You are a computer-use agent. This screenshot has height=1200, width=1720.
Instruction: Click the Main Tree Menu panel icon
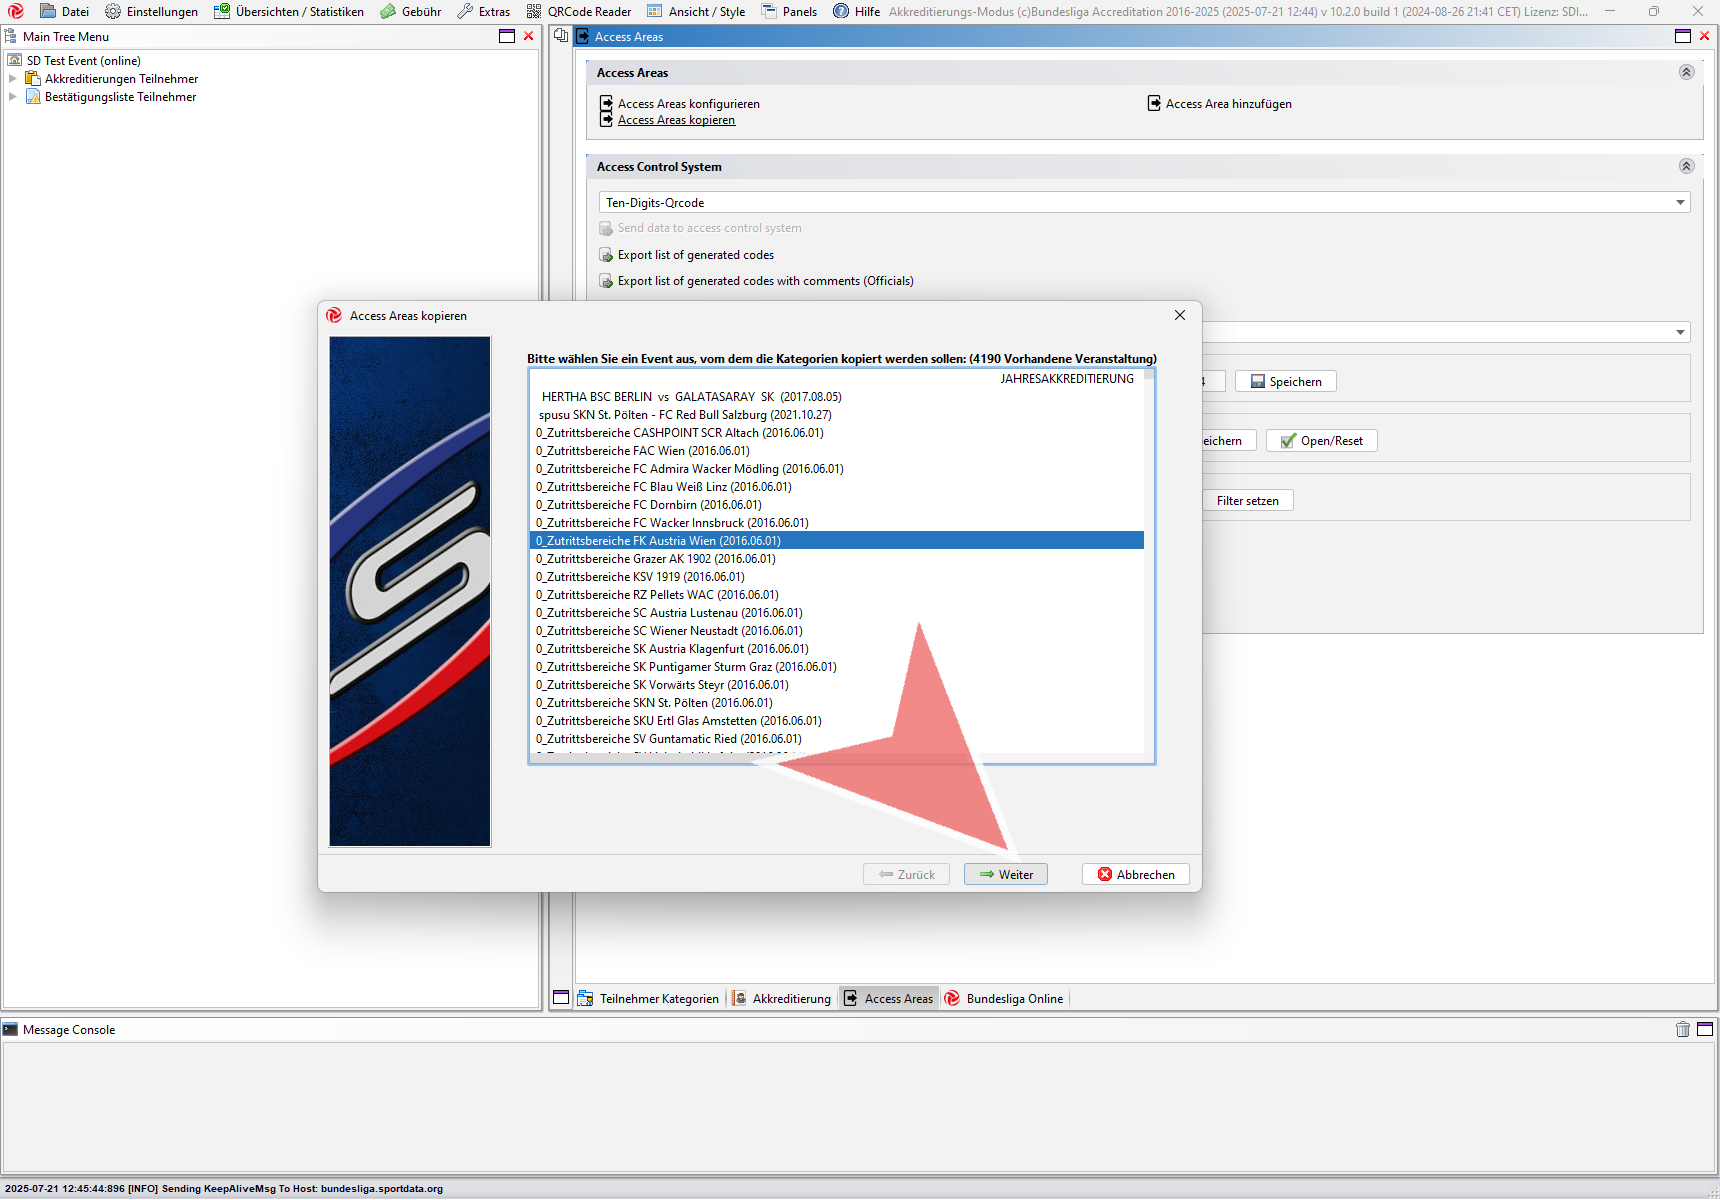point(11,36)
